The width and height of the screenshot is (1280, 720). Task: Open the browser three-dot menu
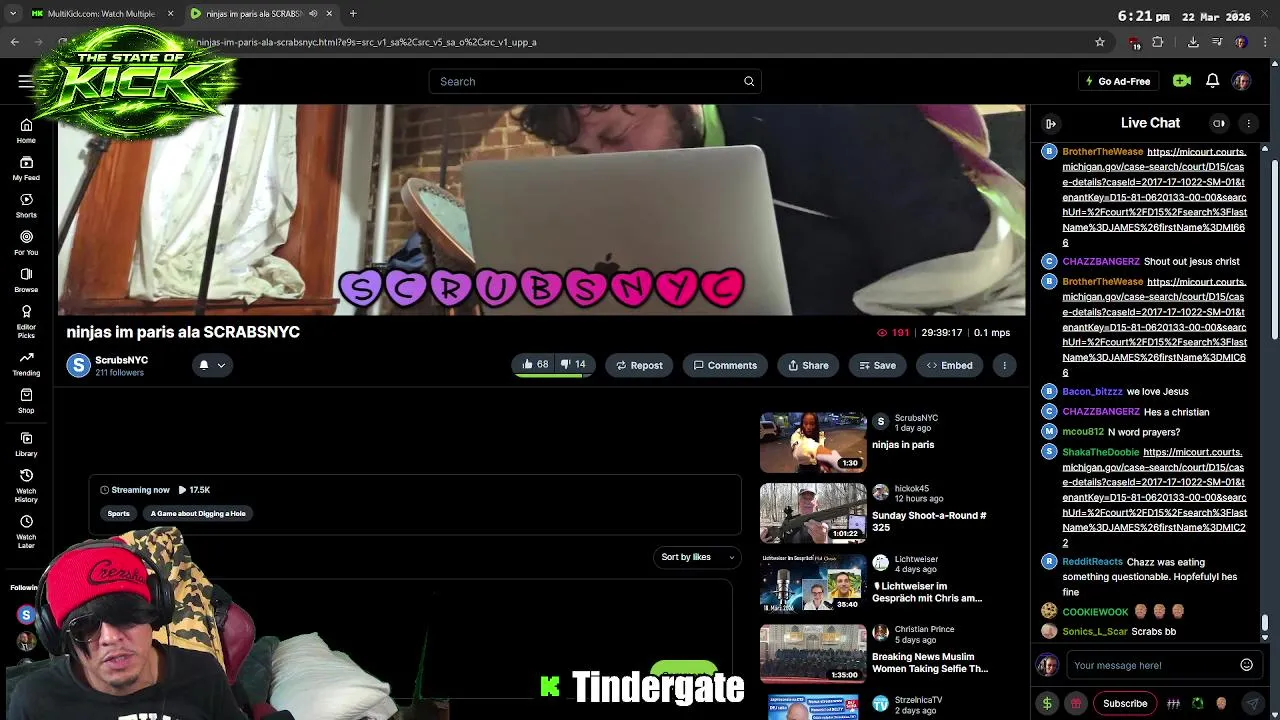point(1265,42)
